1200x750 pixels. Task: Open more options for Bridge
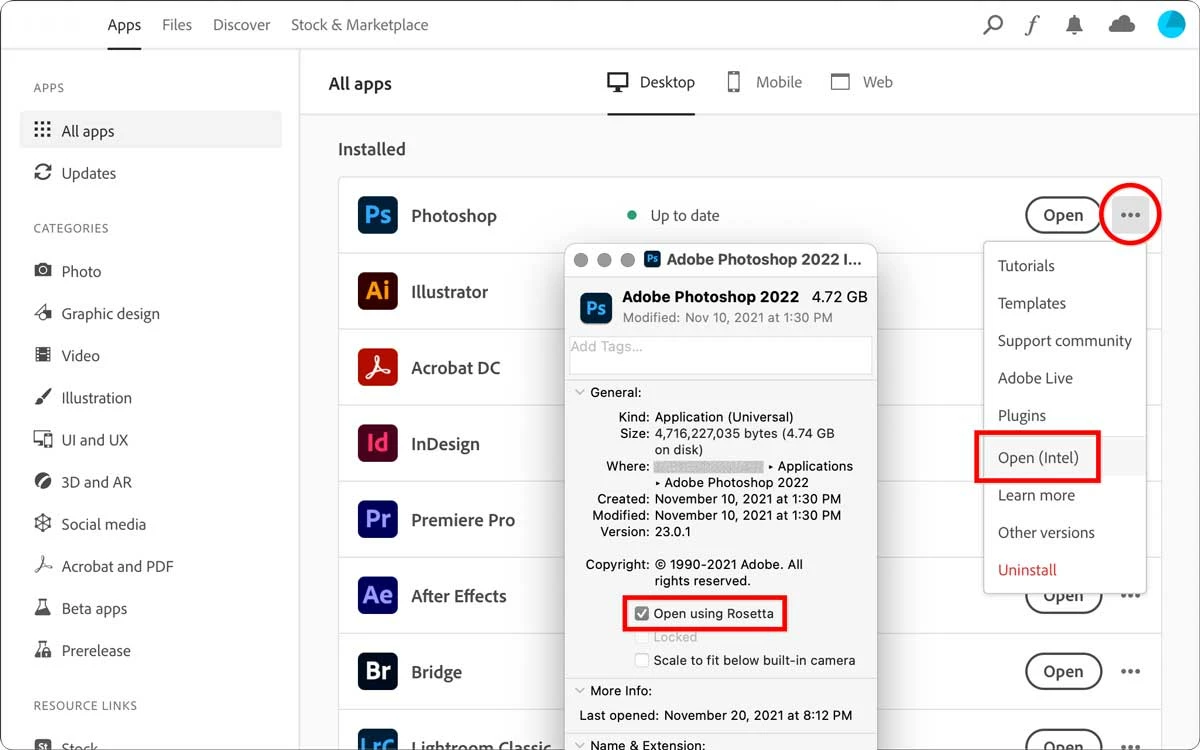click(1130, 671)
